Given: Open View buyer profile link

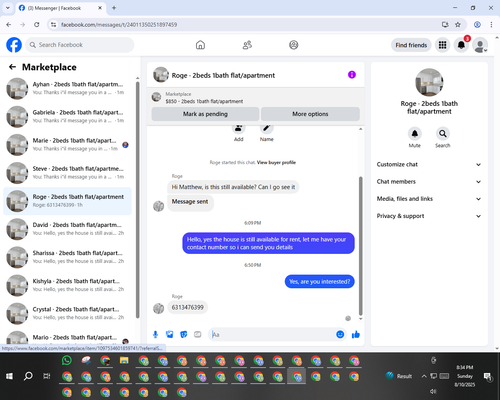Looking at the screenshot, I should coord(276,162).
